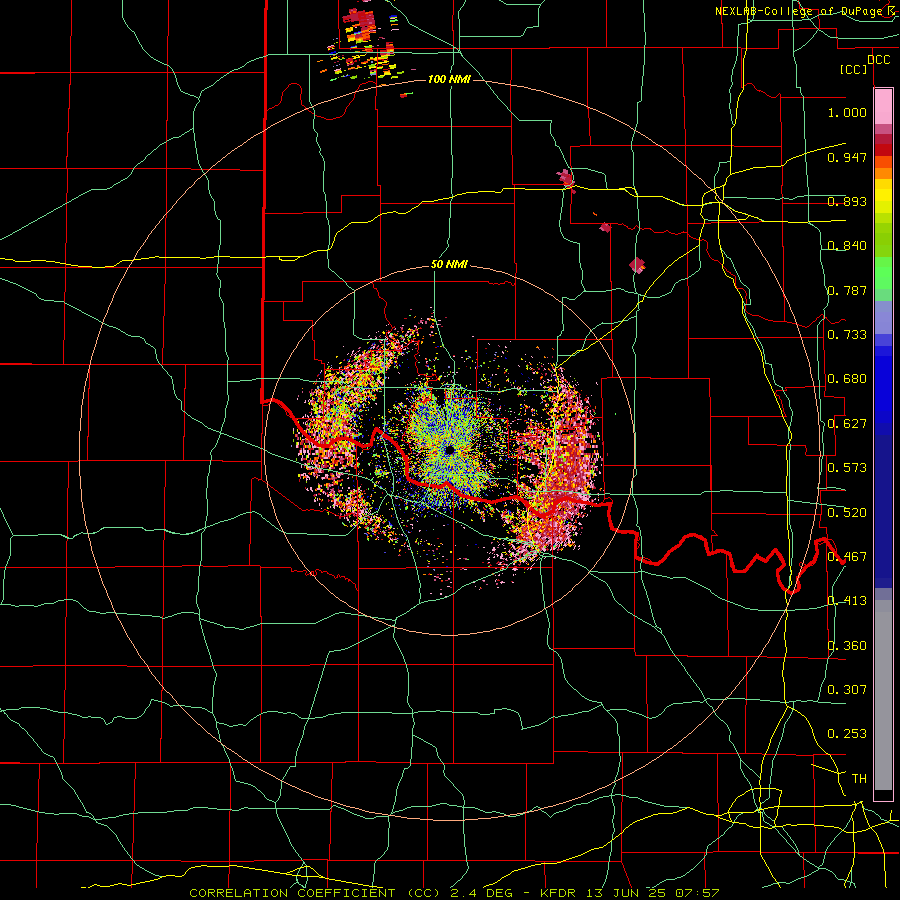Click the 50 NMI range ring label
Screen dimensions: 900x900
pos(449,265)
